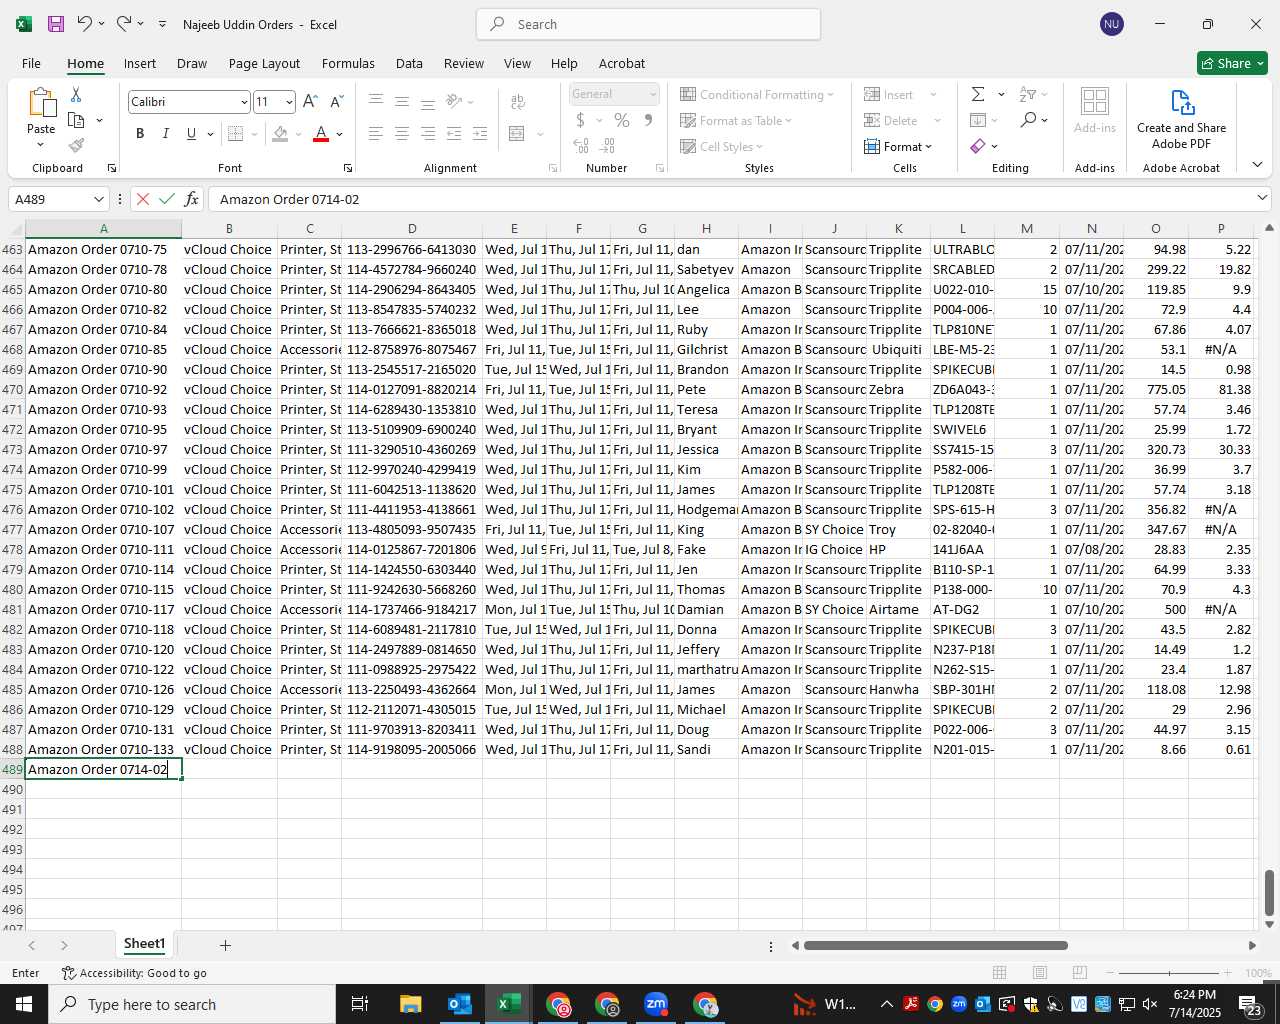Click the Search box in title bar

point(649,24)
